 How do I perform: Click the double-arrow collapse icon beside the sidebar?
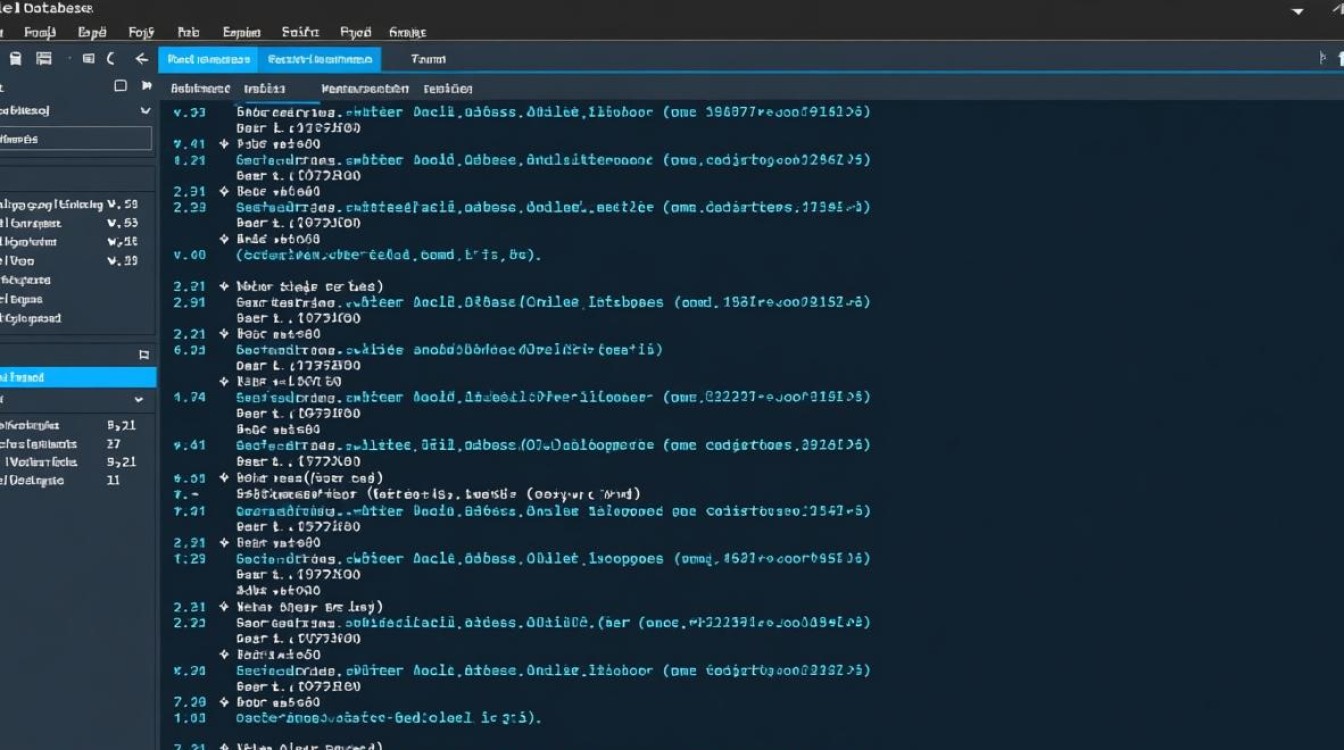pos(146,86)
